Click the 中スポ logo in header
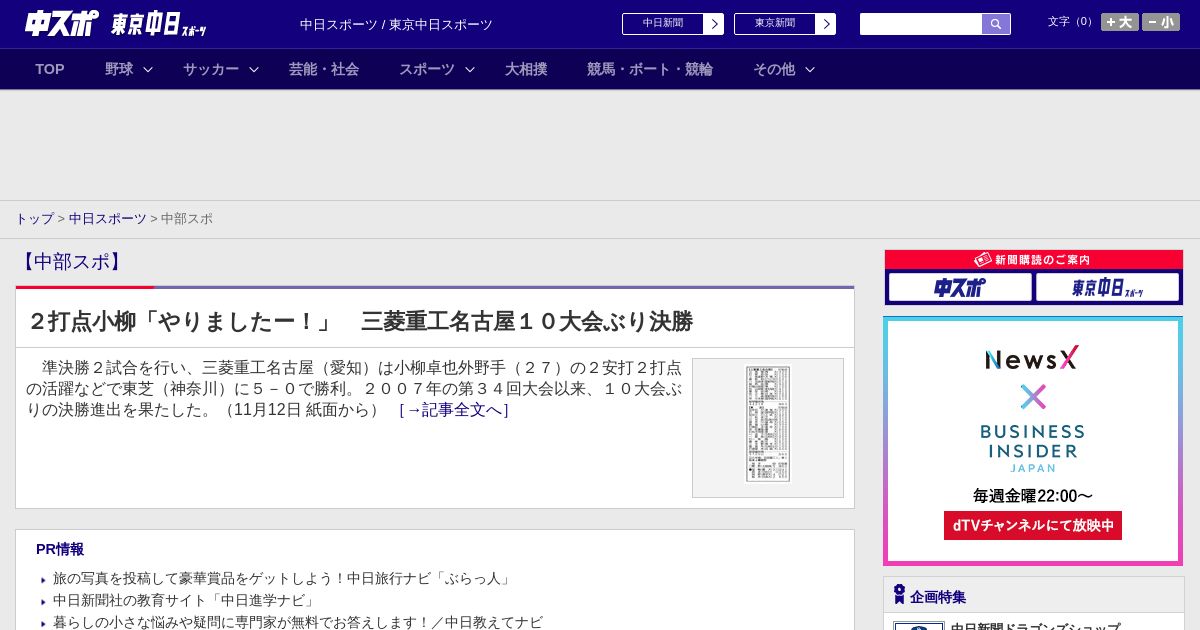This screenshot has width=1200, height=630. point(61,23)
